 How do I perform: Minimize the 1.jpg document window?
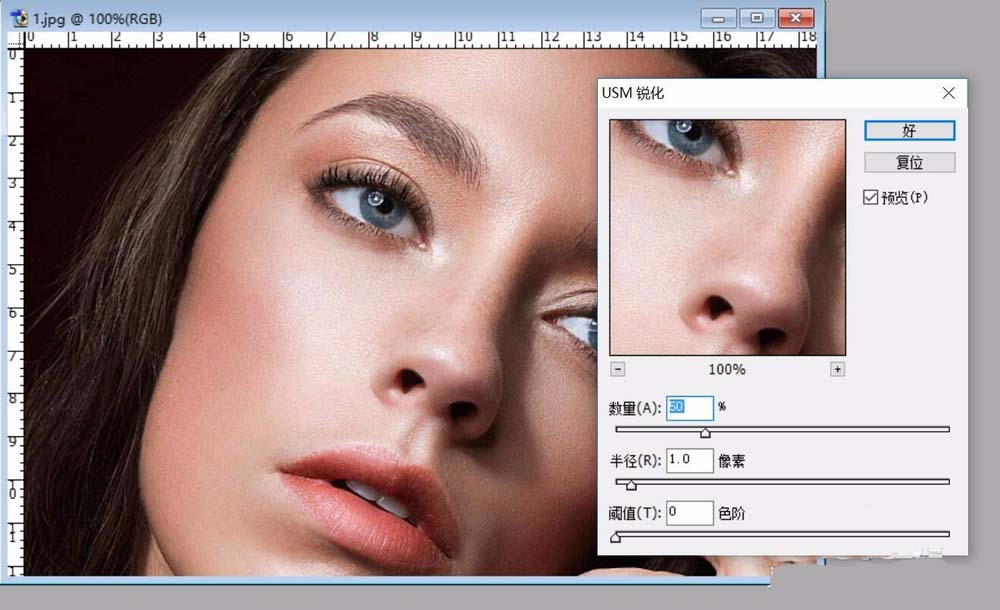pyautogui.click(x=719, y=18)
